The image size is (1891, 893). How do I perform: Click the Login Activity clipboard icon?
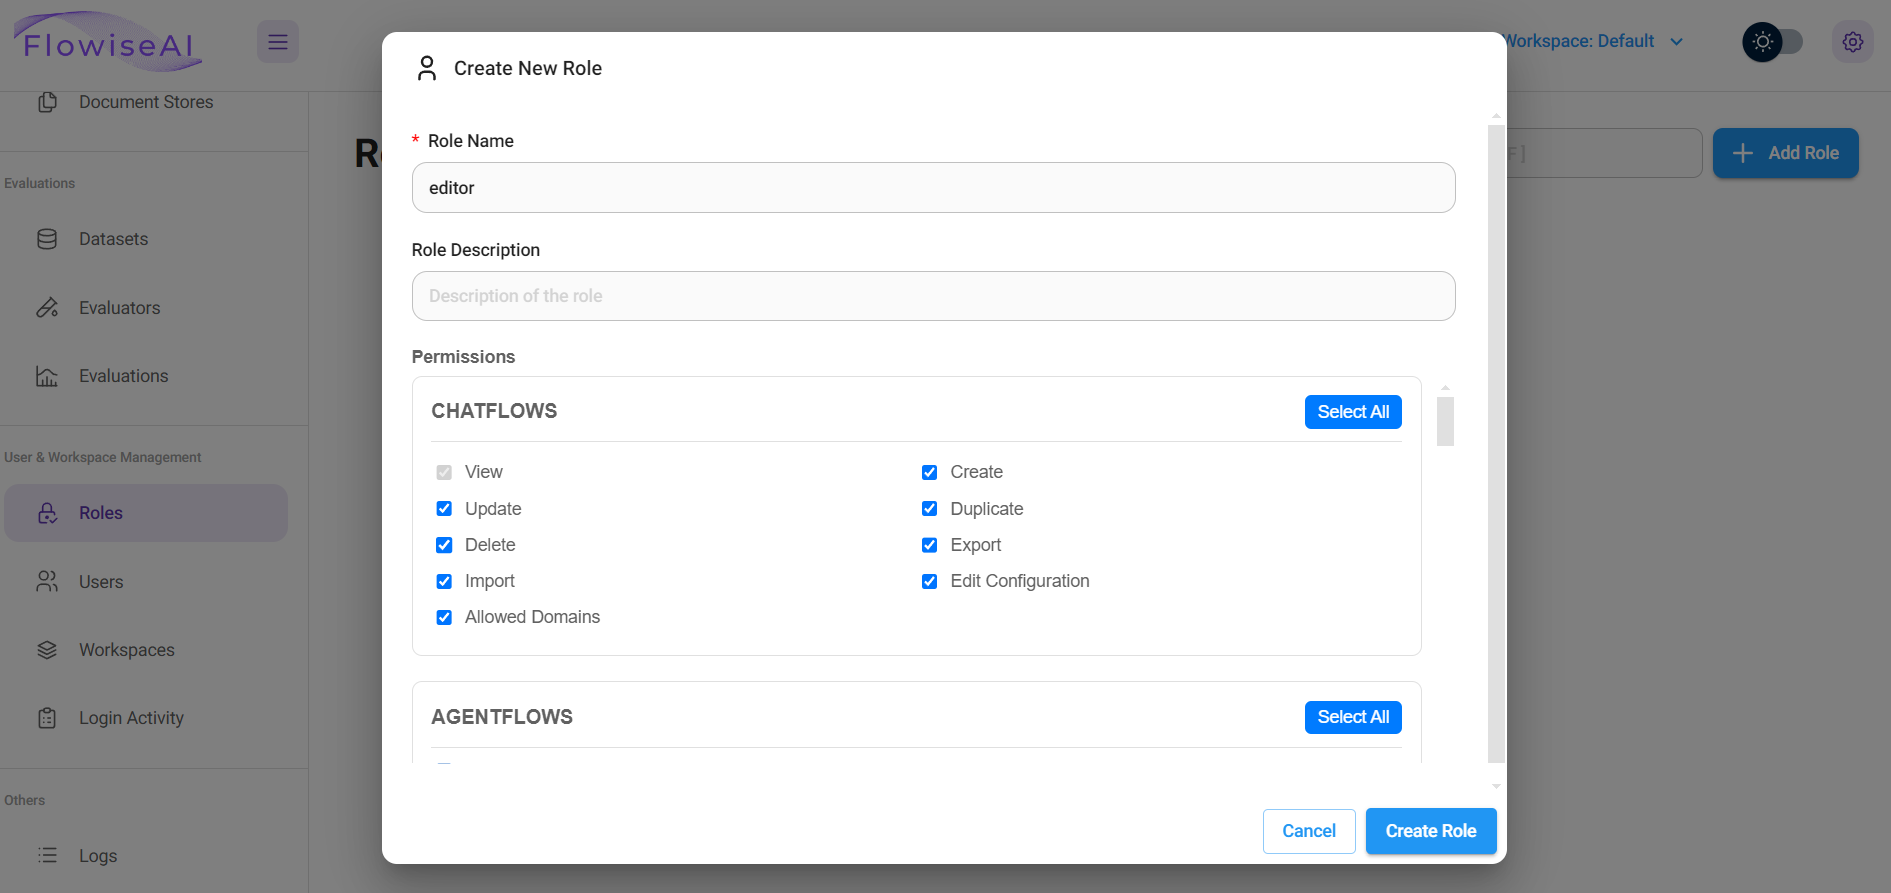point(47,718)
